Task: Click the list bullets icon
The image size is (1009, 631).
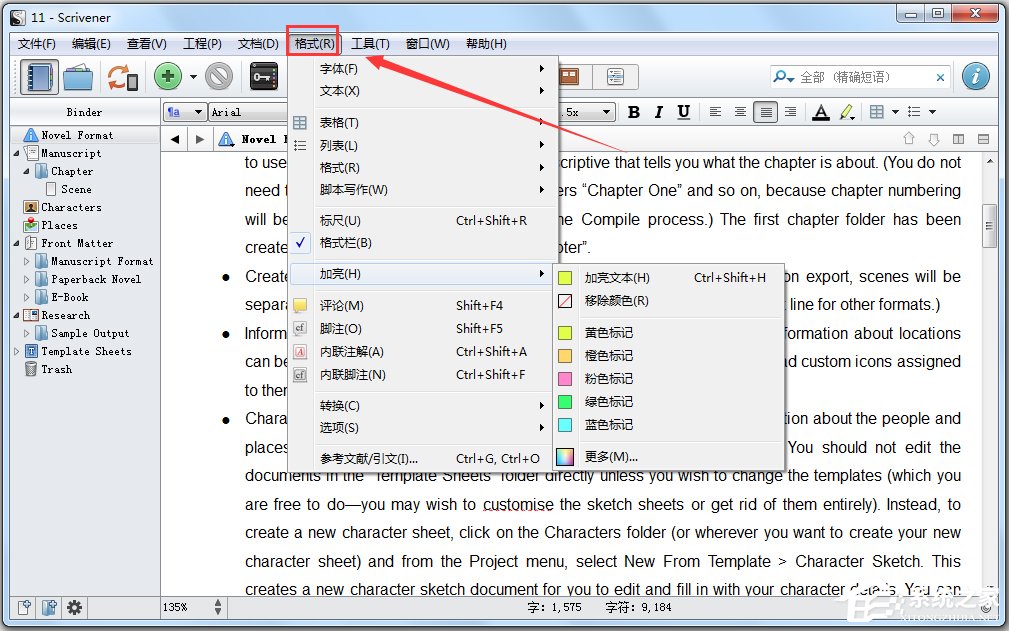Action: point(914,112)
